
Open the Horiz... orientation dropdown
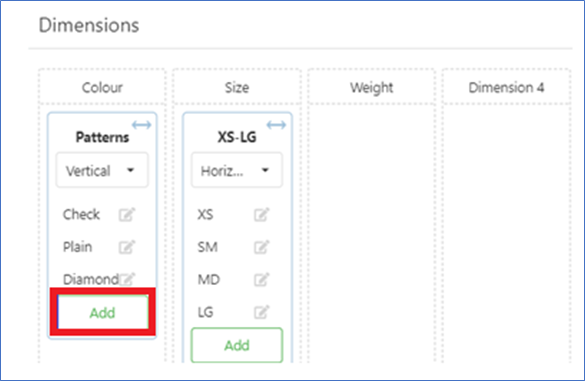[237, 170]
